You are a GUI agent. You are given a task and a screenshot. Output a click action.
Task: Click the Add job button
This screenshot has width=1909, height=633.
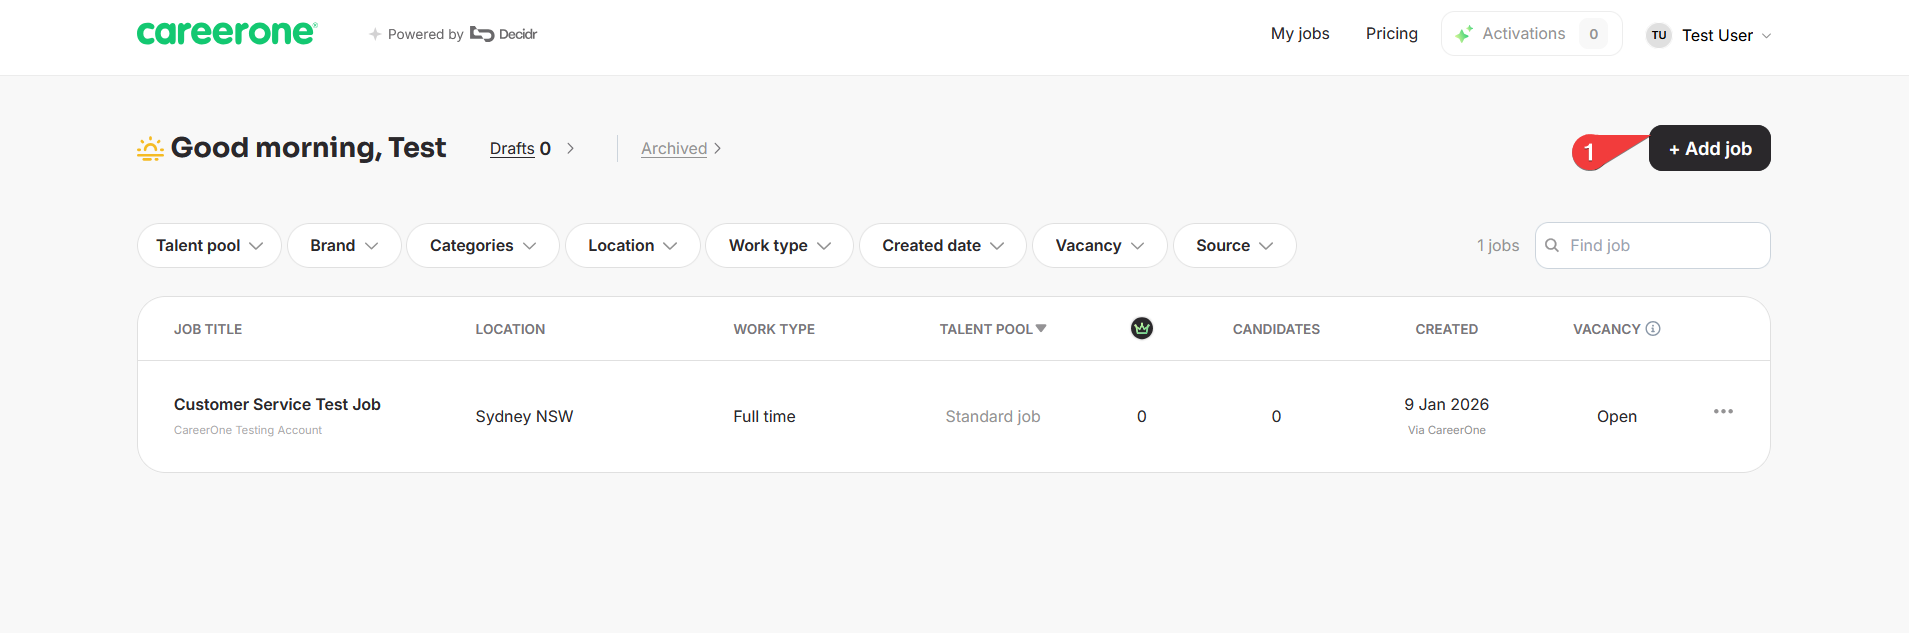click(1710, 148)
